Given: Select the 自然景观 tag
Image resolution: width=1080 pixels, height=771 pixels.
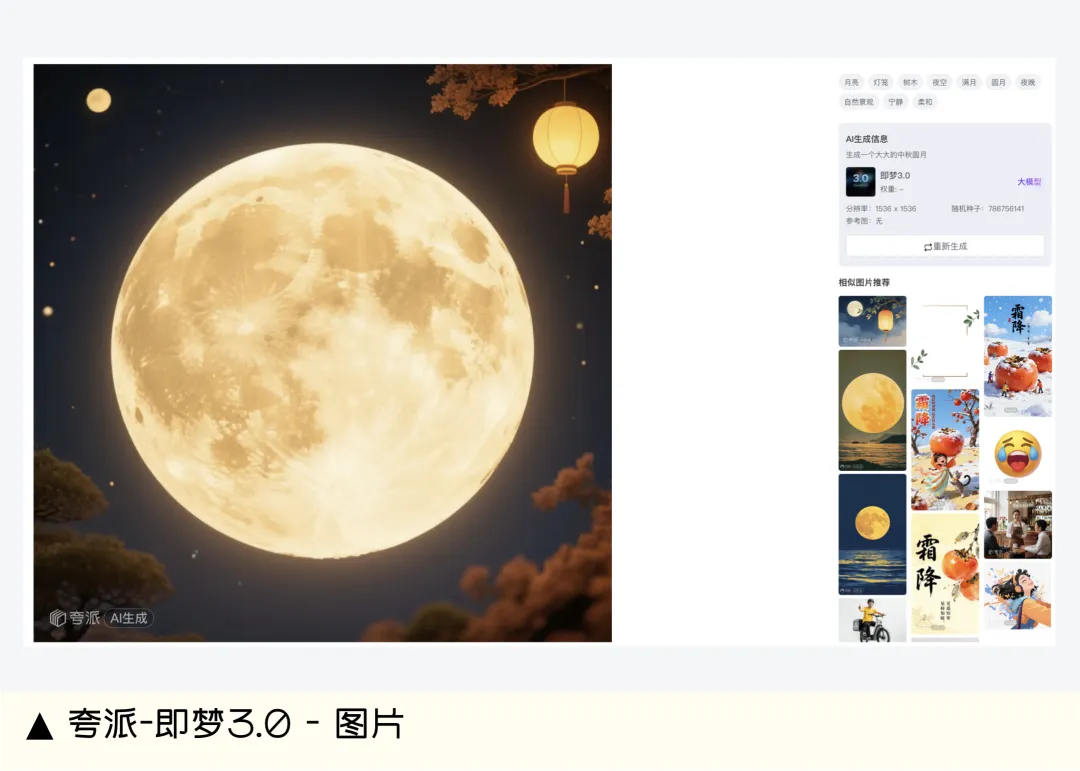Looking at the screenshot, I should (859, 102).
